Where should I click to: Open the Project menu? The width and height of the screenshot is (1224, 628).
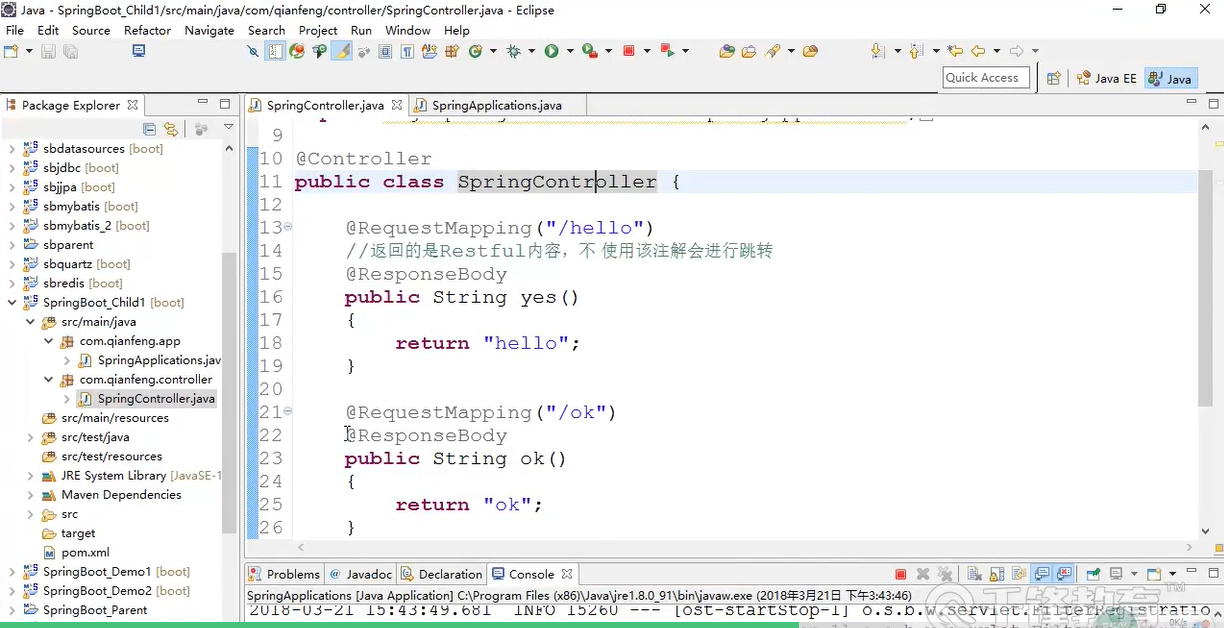click(x=318, y=30)
